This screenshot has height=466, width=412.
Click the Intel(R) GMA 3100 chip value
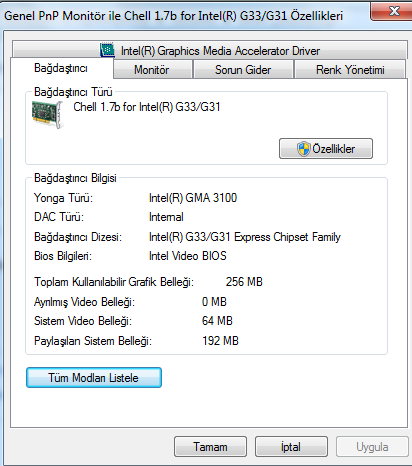click(193, 198)
